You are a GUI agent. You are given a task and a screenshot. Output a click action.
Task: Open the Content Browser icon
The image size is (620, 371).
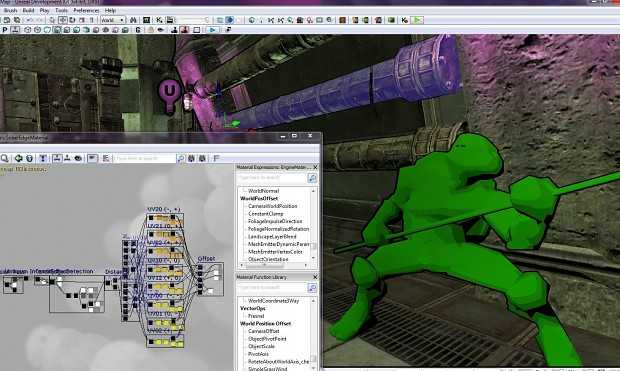(146, 20)
